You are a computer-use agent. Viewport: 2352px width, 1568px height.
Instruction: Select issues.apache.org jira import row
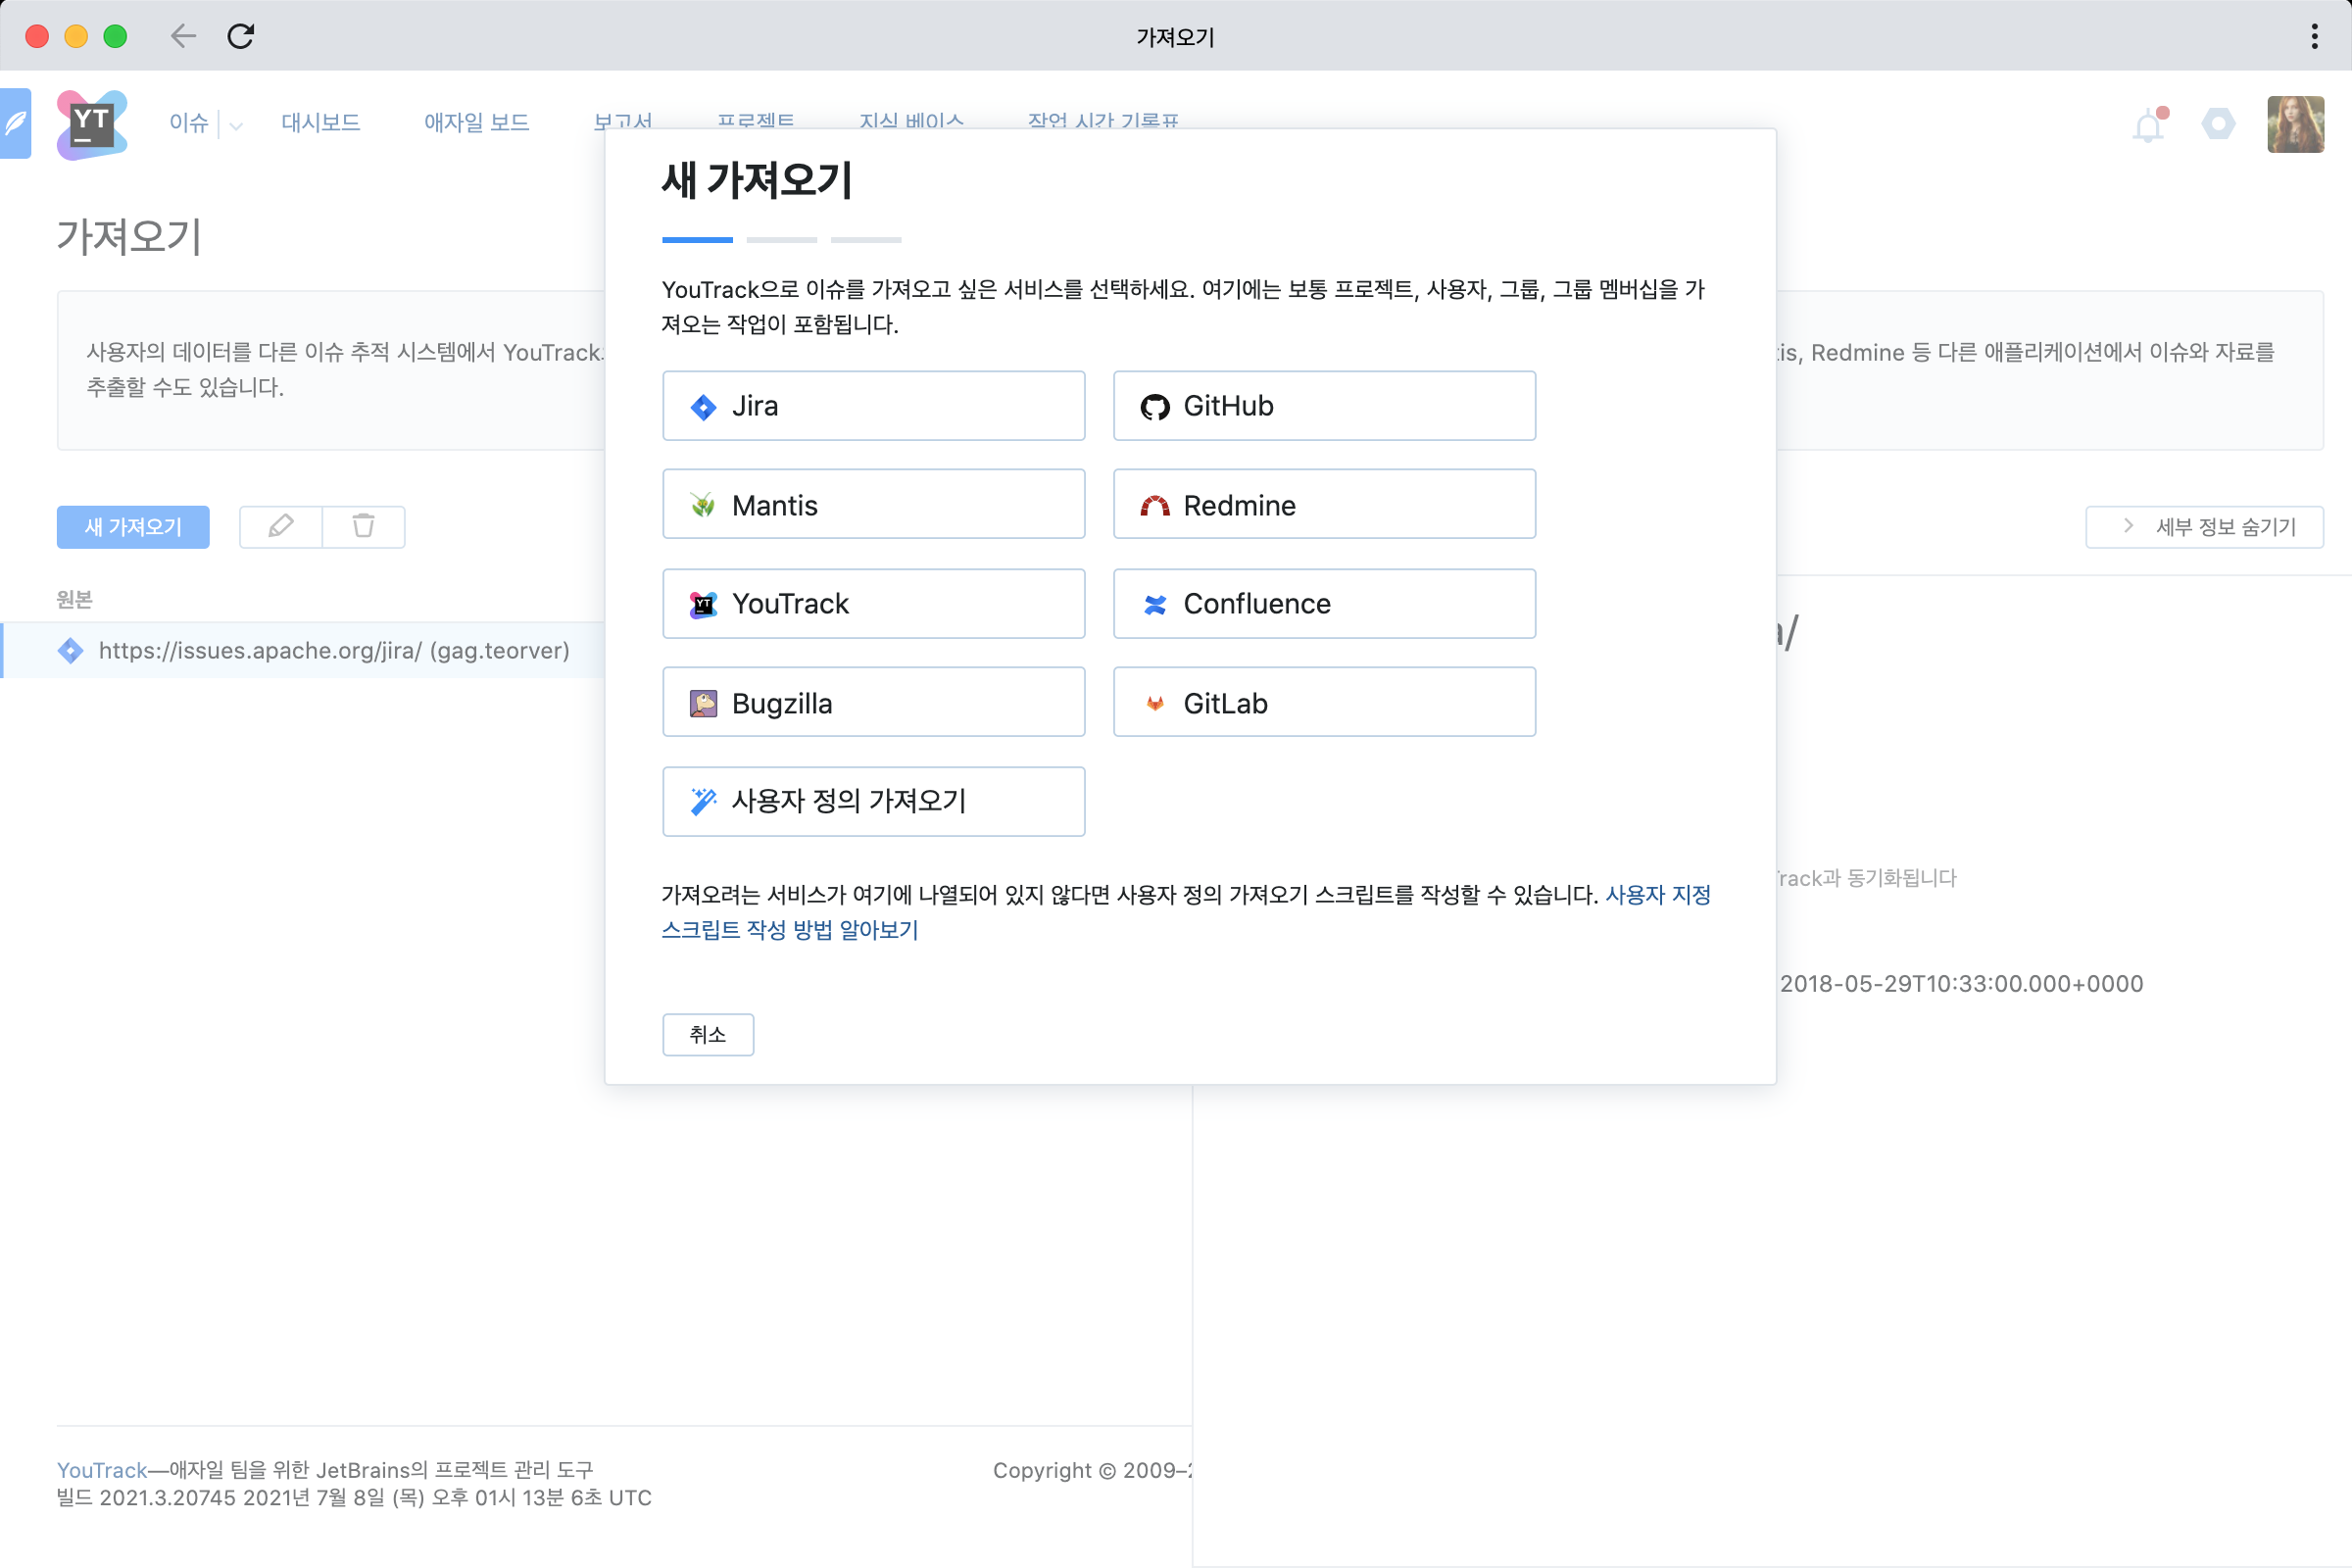(302, 650)
